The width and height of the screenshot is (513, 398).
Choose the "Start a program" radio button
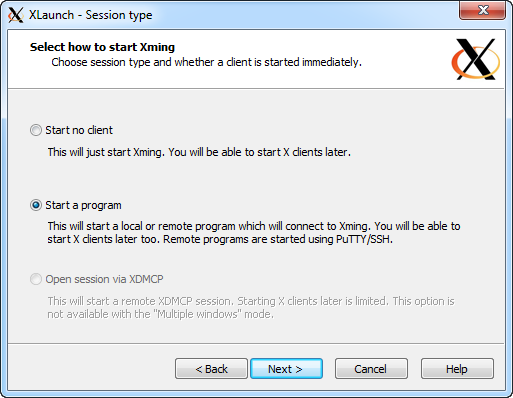pyautogui.click(x=36, y=205)
